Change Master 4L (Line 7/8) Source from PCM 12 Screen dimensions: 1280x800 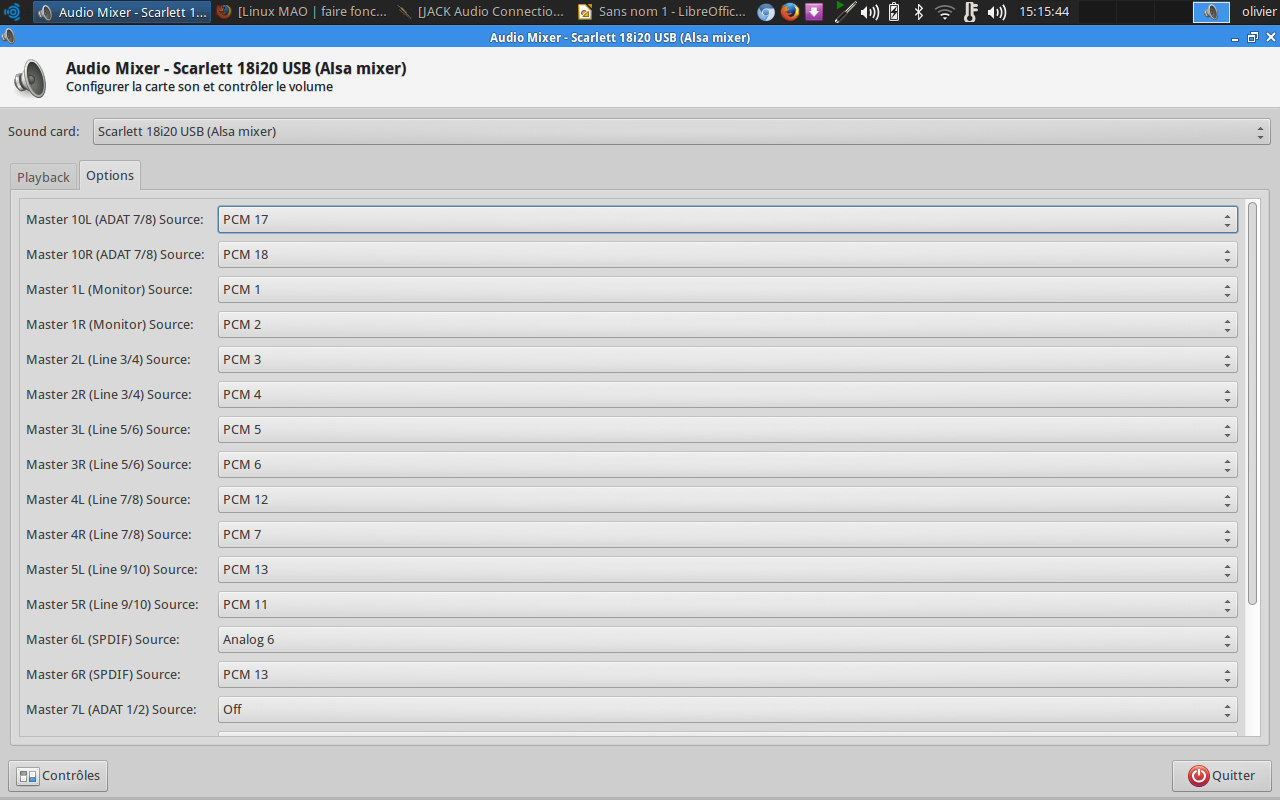click(728, 499)
